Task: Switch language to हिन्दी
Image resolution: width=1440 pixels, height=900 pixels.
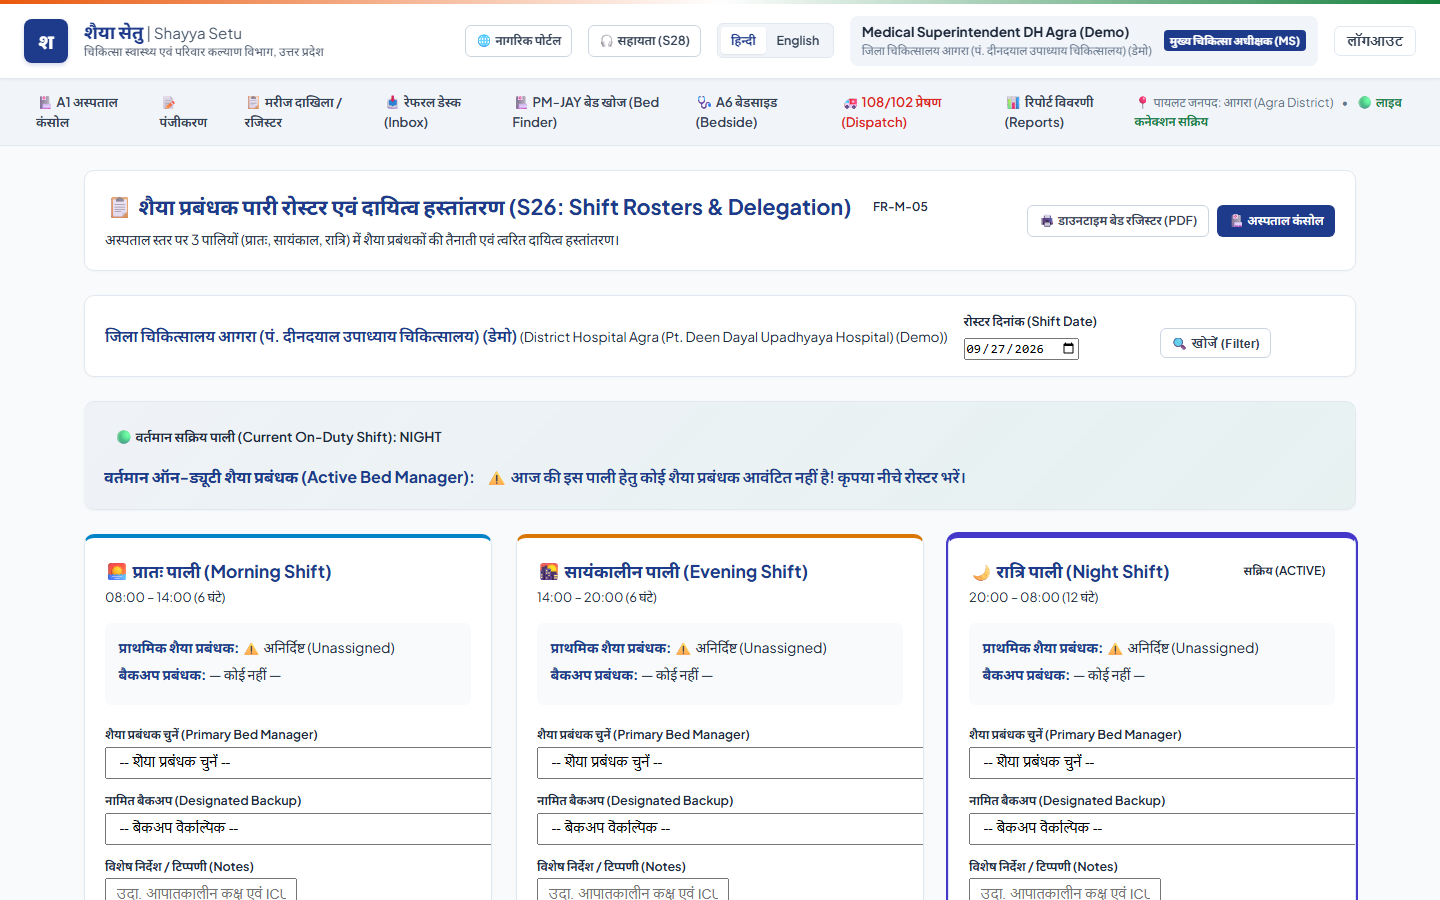Action: point(743,41)
